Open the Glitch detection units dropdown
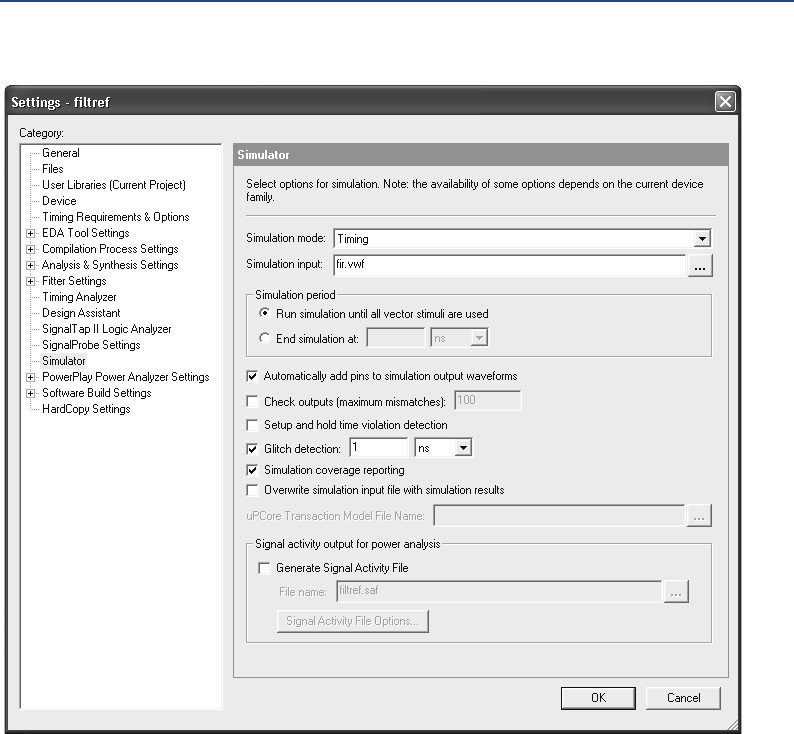Image resolution: width=794 pixels, height=734 pixels. pos(462,449)
